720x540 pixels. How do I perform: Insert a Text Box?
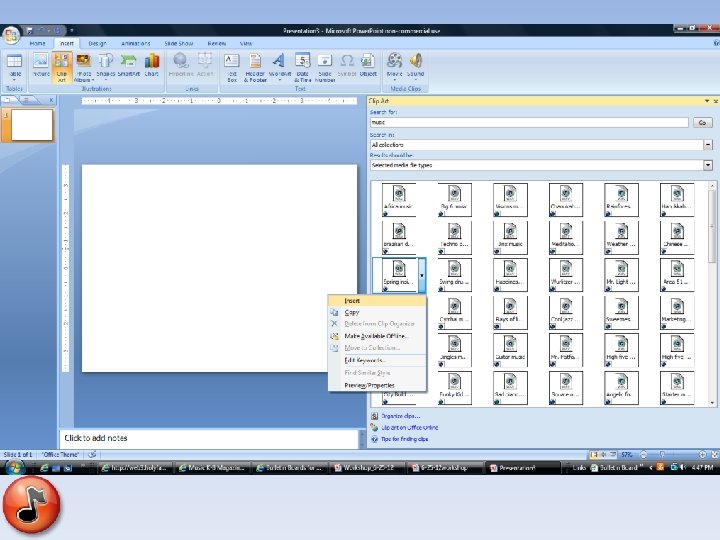(232, 67)
